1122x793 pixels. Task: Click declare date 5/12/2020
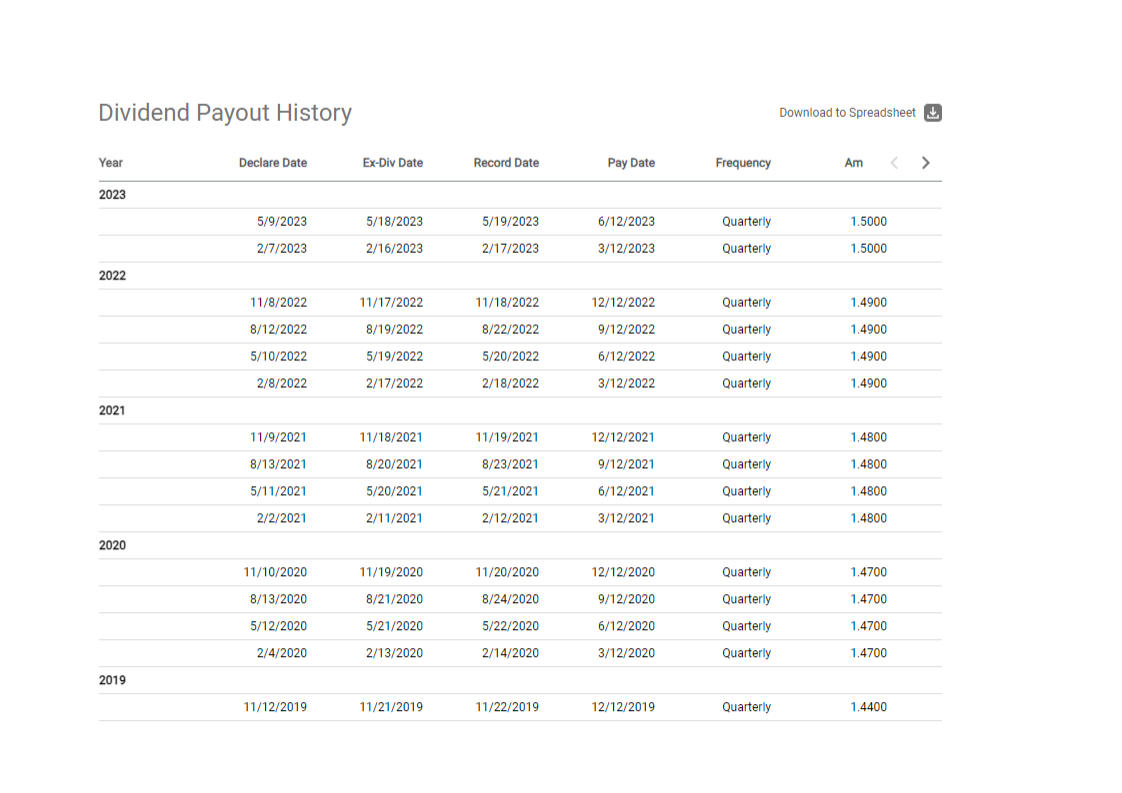pos(278,626)
